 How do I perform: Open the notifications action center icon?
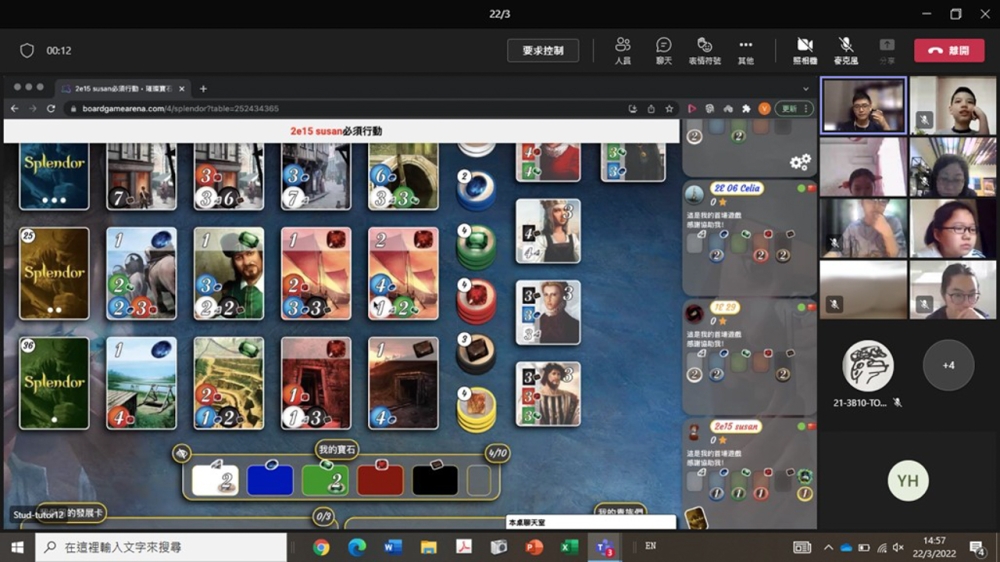(977, 547)
